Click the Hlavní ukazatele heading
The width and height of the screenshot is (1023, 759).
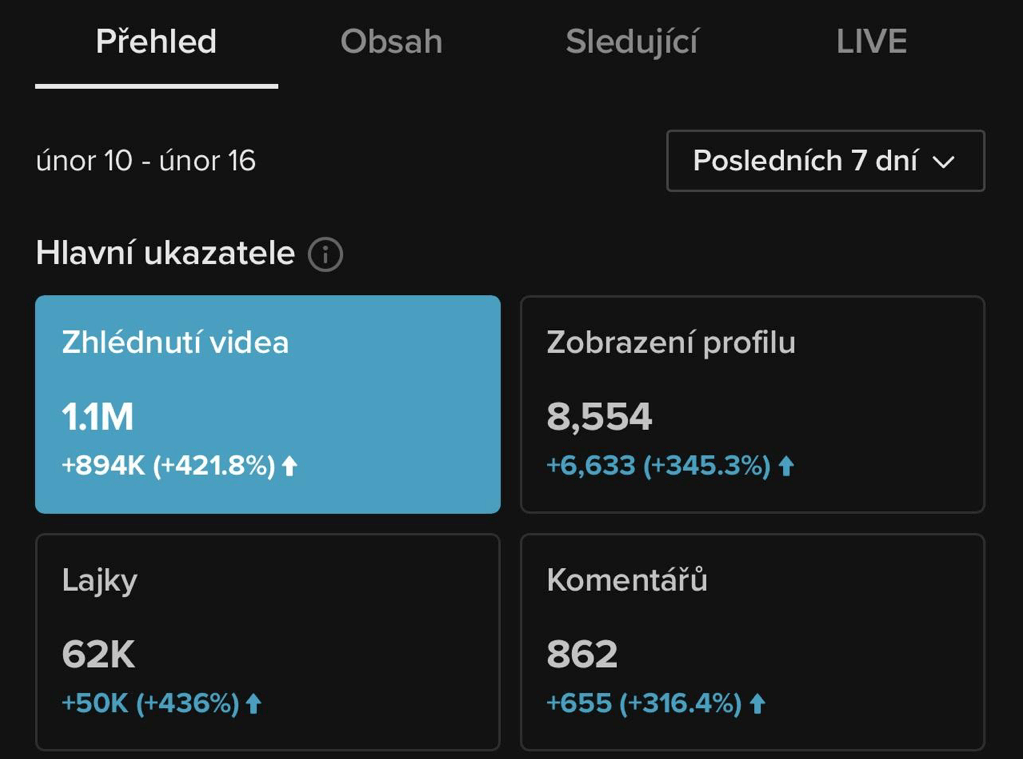[165, 253]
